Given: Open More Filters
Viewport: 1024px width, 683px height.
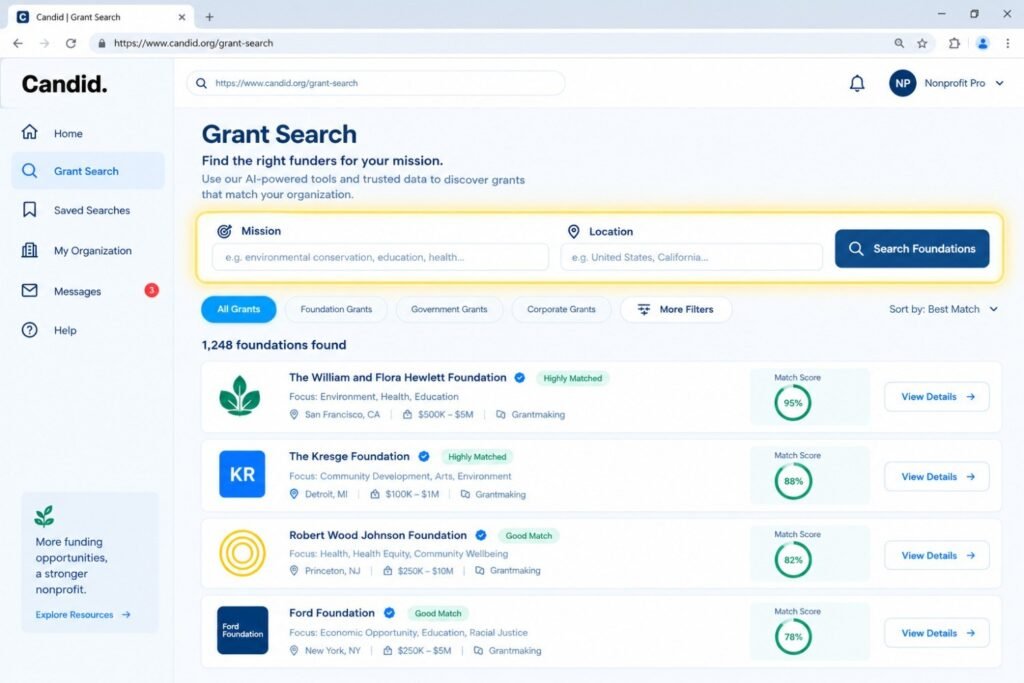Looking at the screenshot, I should coord(676,310).
